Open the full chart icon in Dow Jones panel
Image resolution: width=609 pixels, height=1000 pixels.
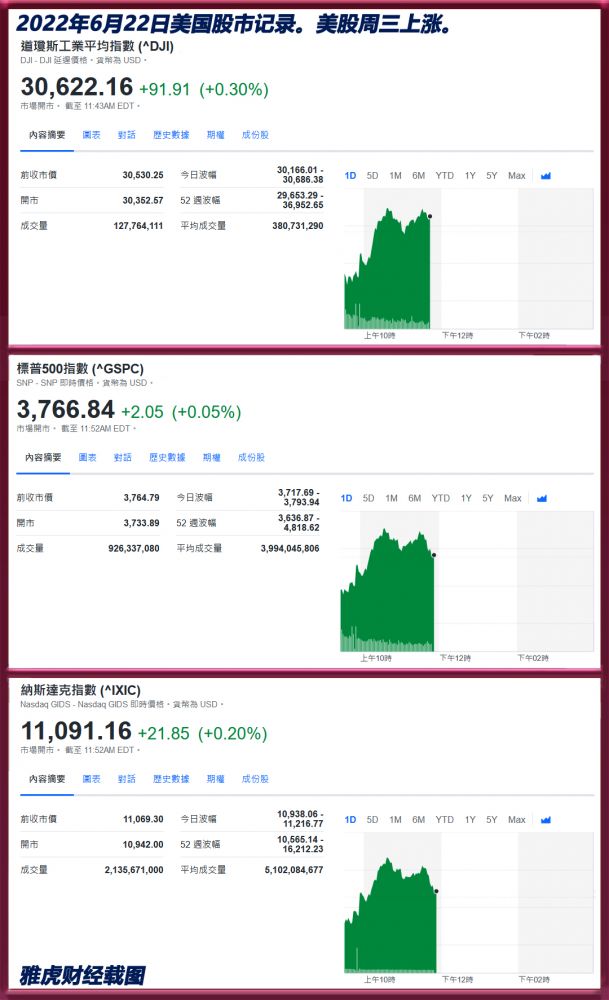(546, 176)
